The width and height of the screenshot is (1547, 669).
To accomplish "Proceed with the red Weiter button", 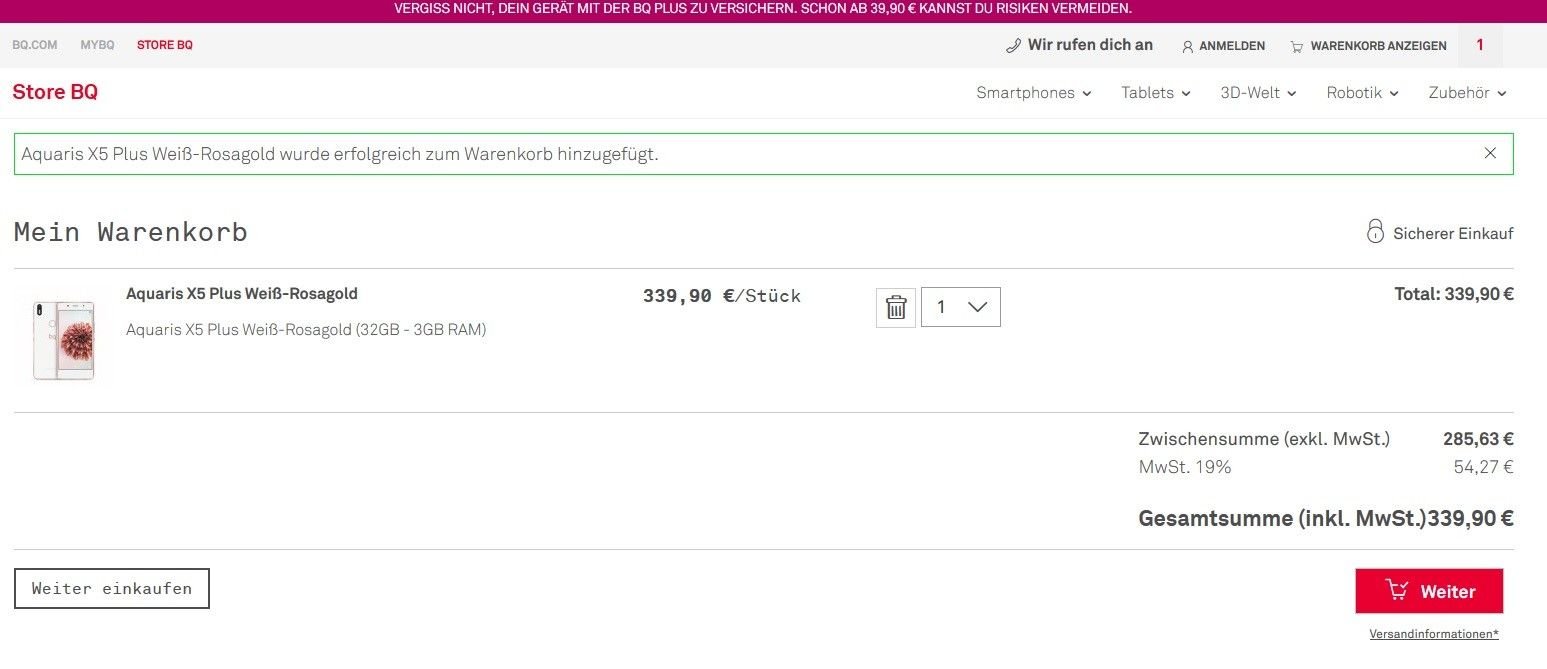I will coord(1429,591).
